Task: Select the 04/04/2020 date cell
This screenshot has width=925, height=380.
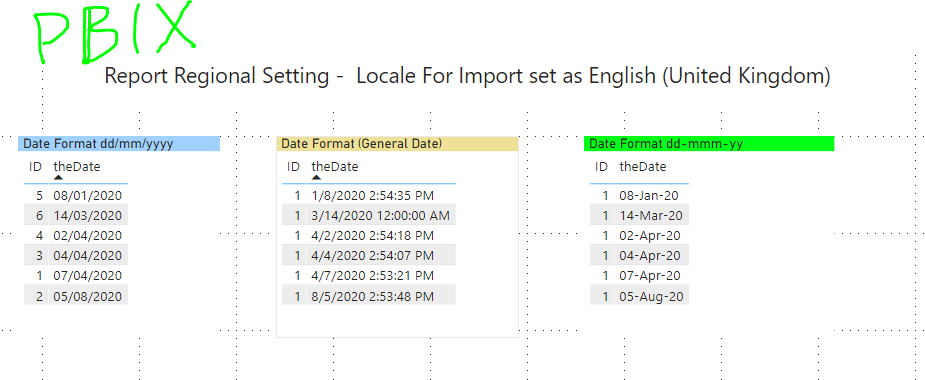Action: (x=88, y=255)
